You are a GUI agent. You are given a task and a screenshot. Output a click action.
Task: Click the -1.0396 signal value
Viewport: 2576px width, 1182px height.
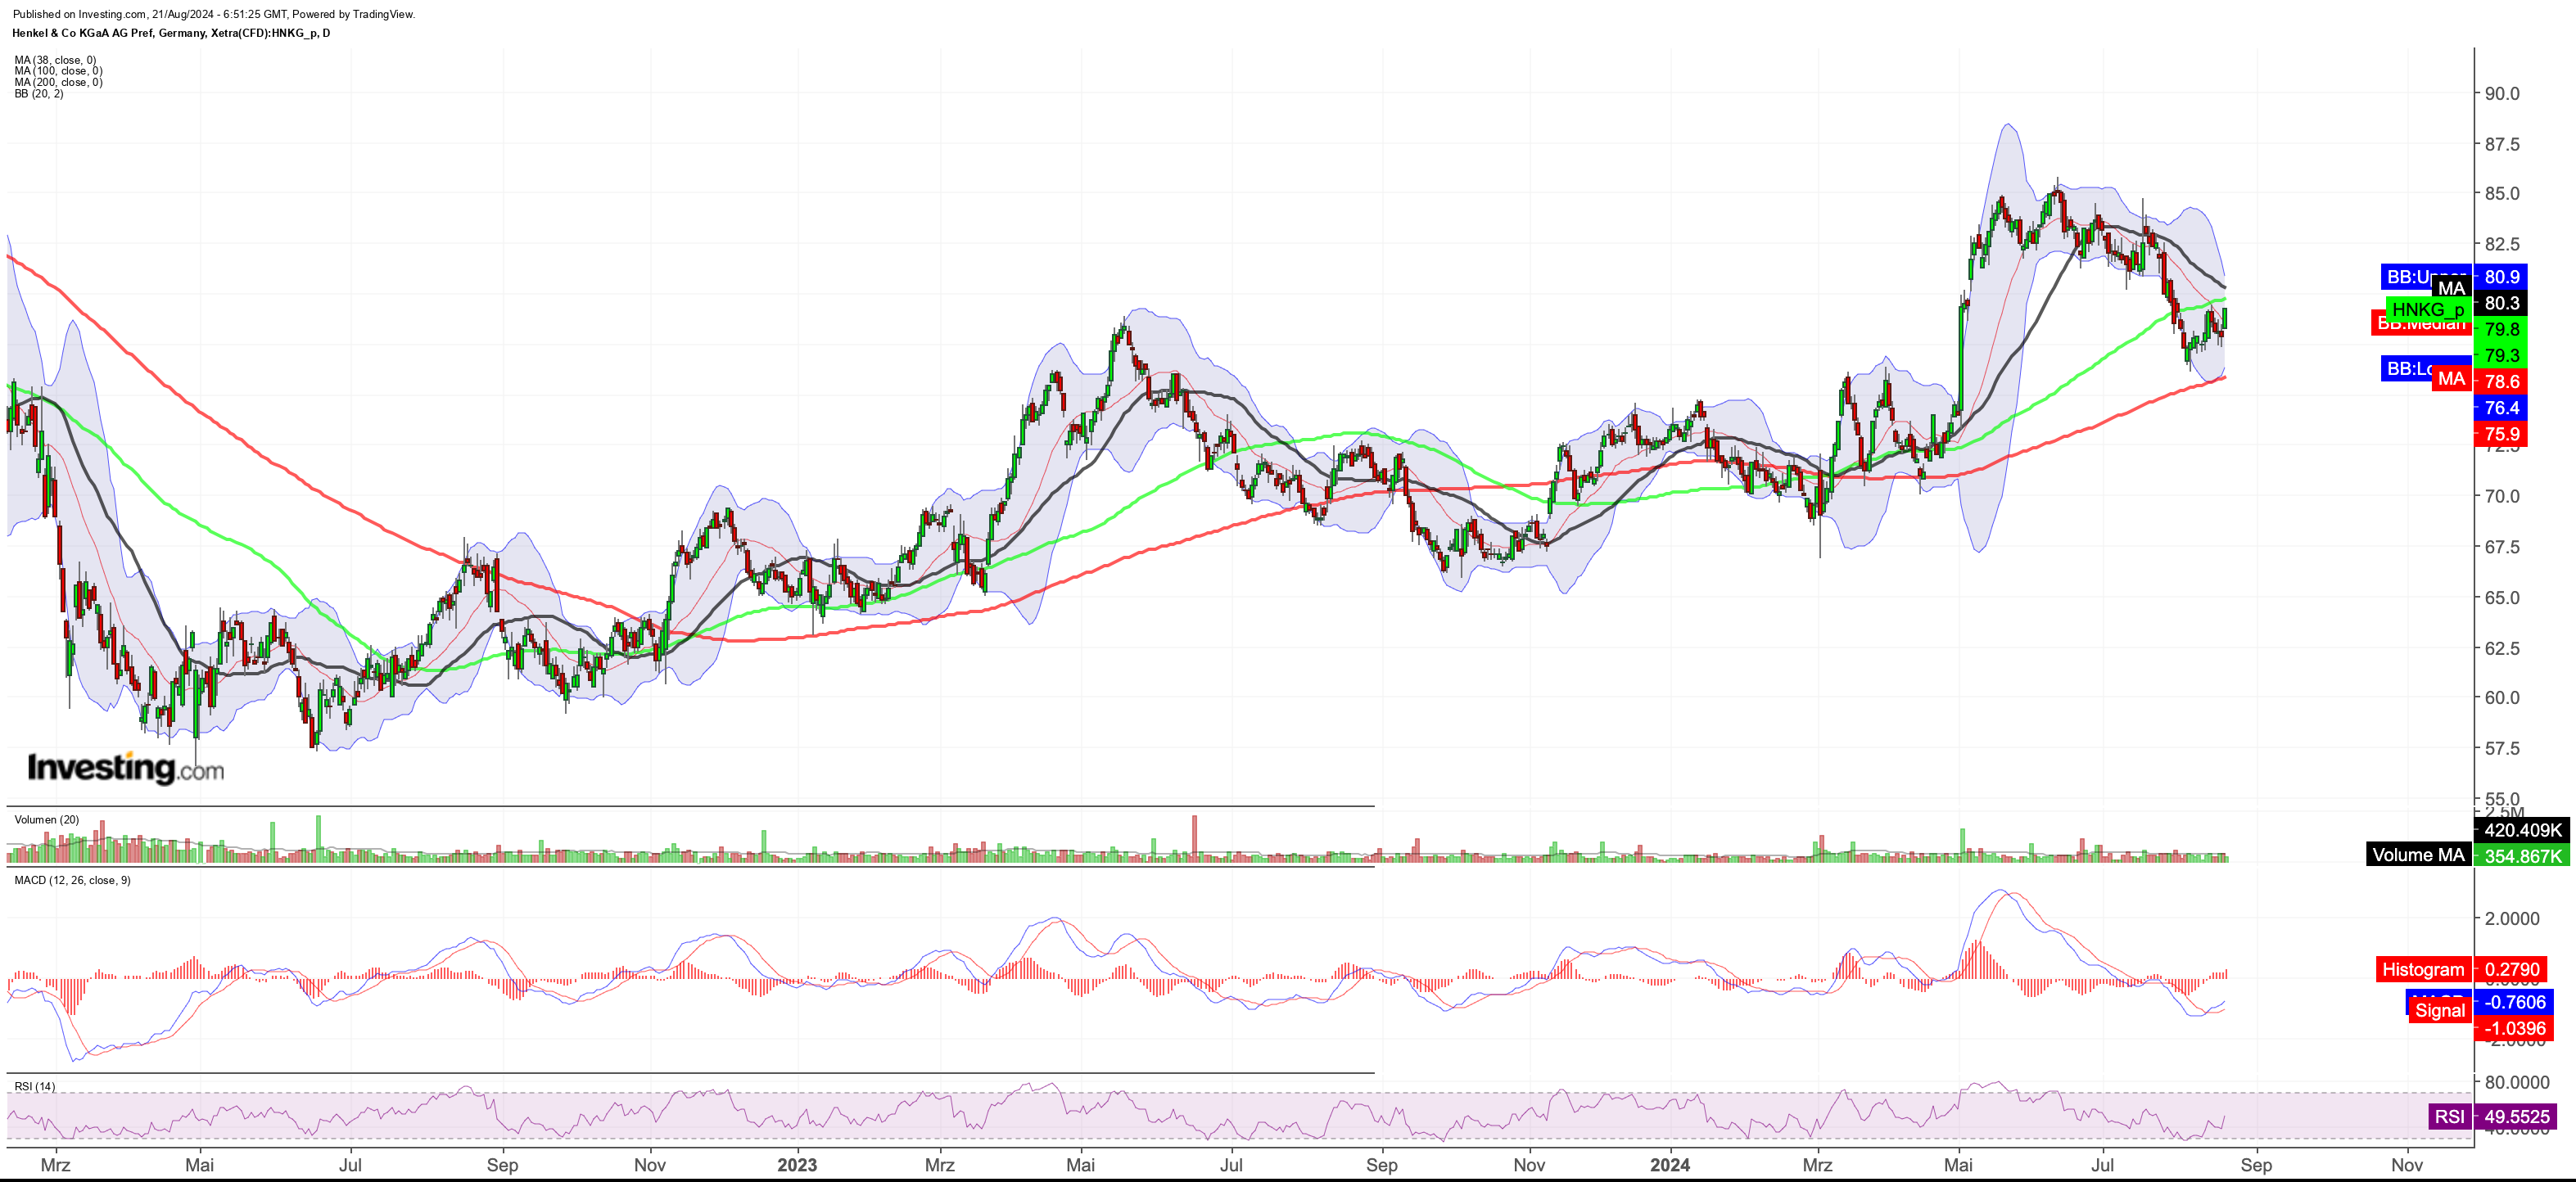(x=2514, y=1028)
